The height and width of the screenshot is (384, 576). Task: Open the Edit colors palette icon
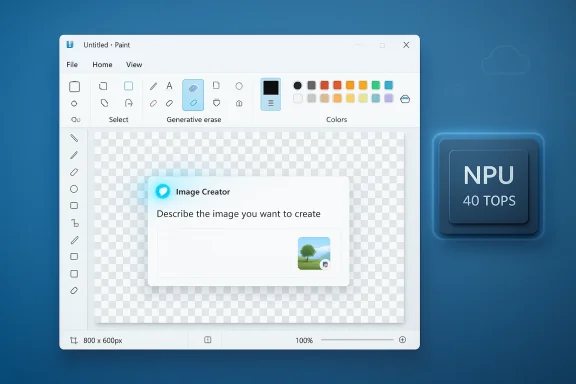click(x=405, y=99)
